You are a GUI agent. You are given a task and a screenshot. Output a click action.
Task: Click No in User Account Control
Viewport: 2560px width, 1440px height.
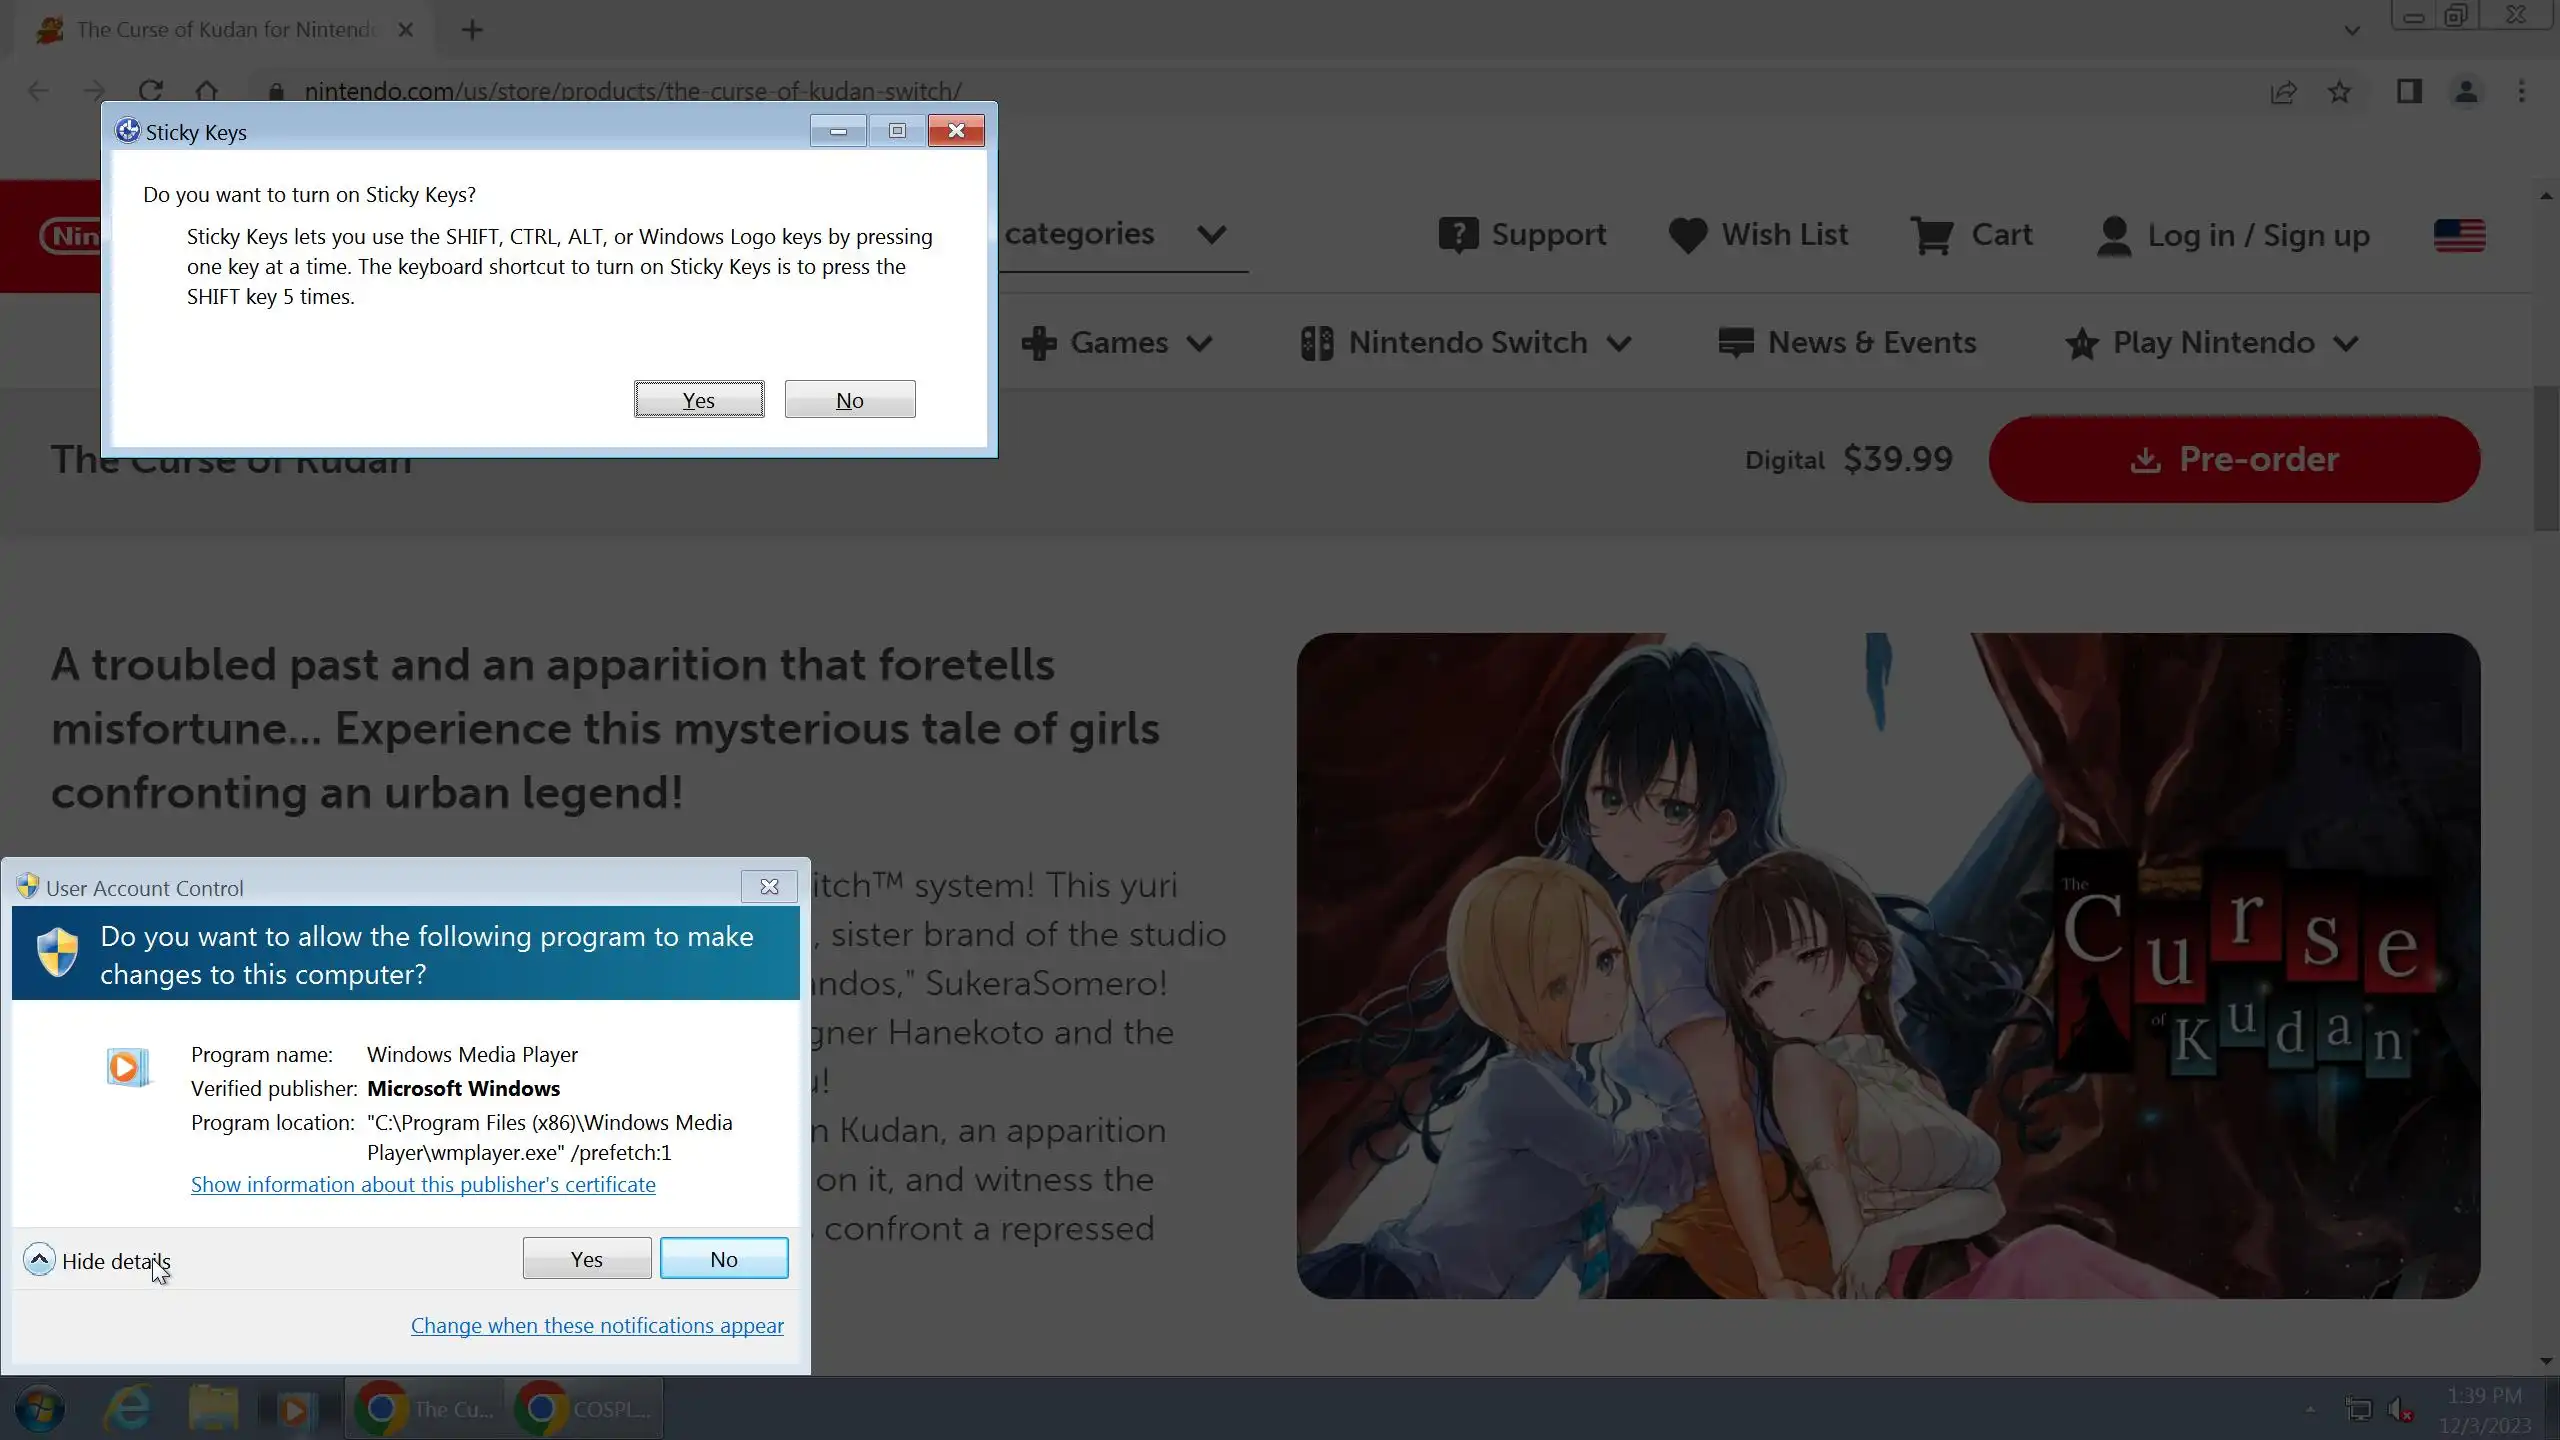tap(724, 1259)
